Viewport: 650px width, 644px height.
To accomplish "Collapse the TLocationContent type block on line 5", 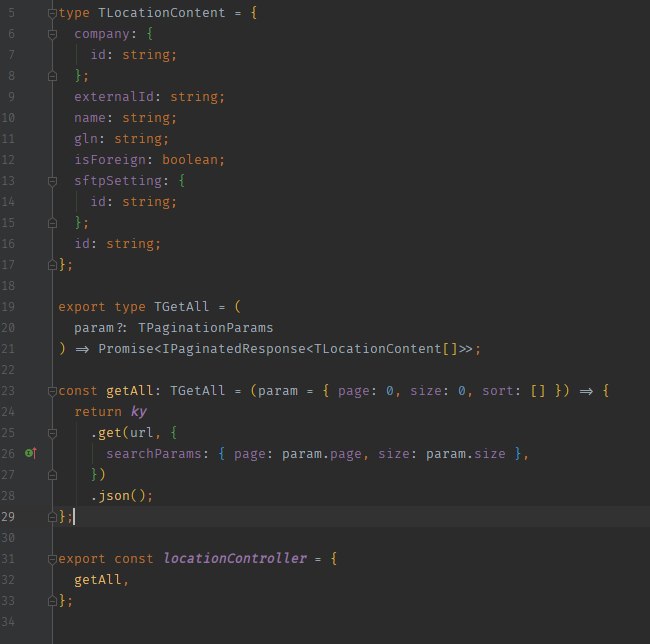I will tap(52, 13).
